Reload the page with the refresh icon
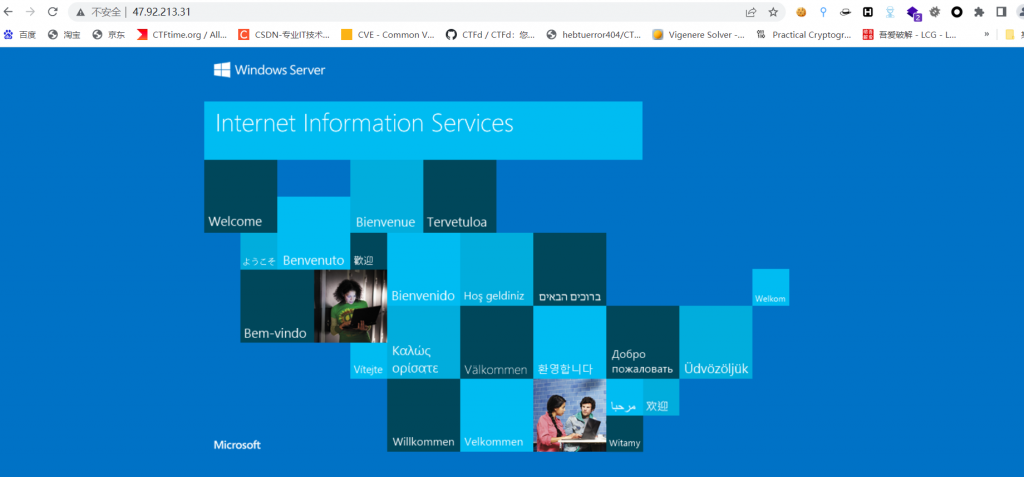 click(52, 12)
